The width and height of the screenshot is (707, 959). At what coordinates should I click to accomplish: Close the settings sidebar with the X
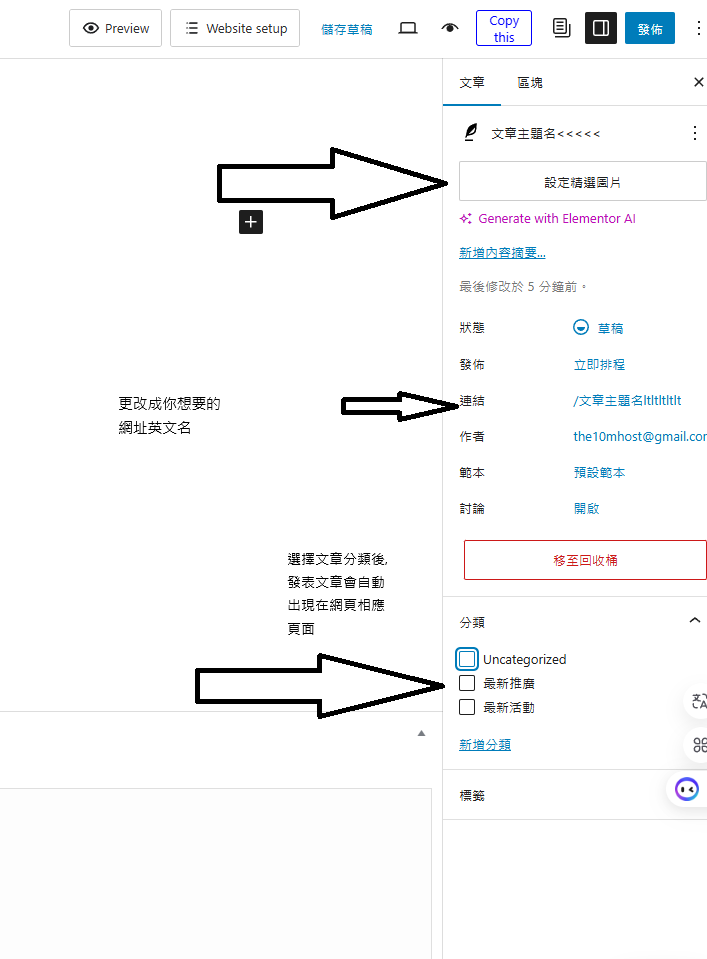coord(698,82)
